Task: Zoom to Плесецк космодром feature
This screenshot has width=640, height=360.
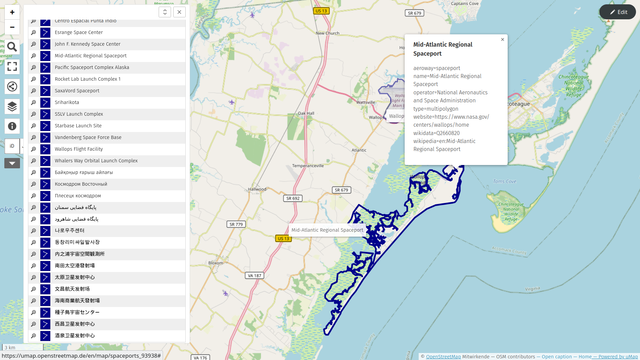Action: (x=33, y=196)
